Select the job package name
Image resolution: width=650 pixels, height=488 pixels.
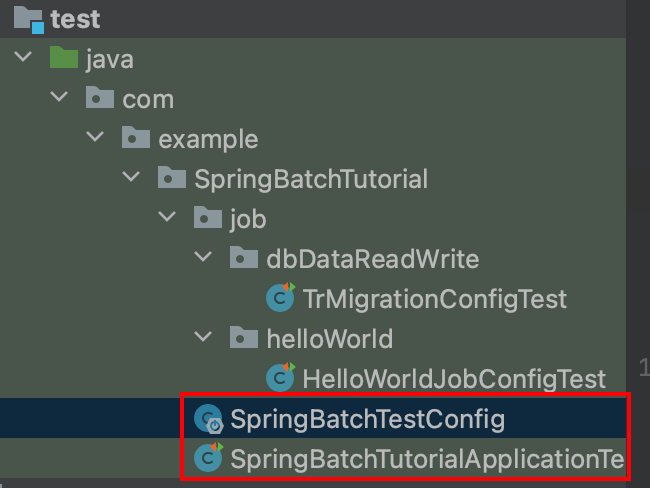click(248, 219)
